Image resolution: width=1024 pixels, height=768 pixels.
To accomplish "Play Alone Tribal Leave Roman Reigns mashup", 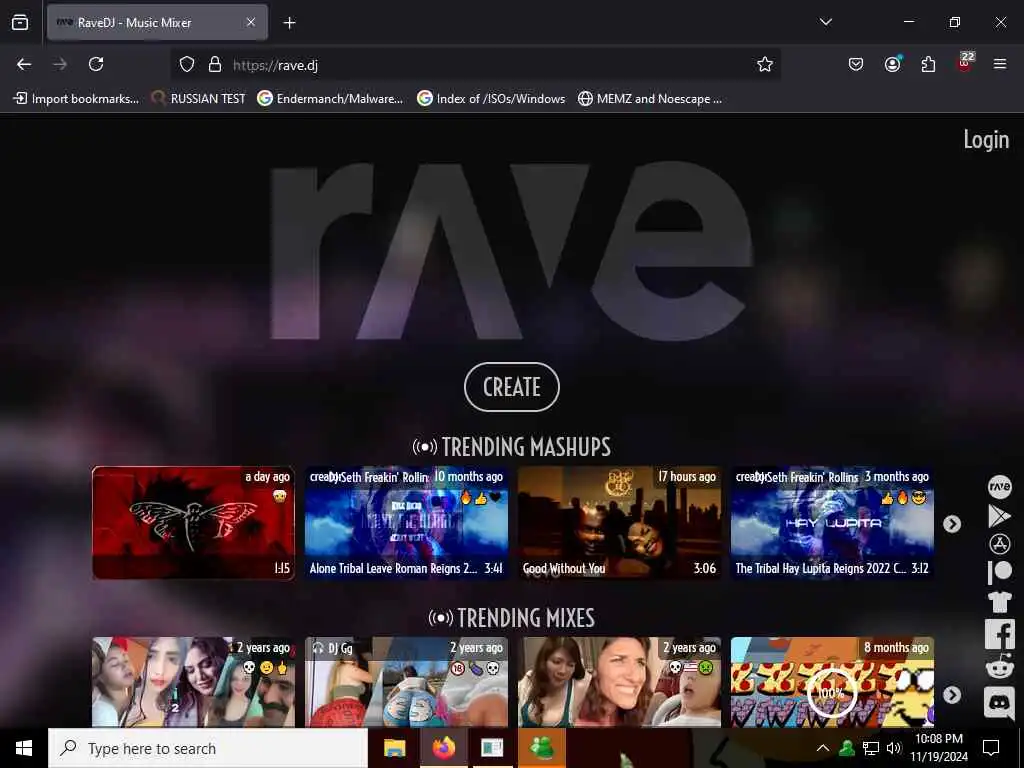I will pyautogui.click(x=406, y=522).
